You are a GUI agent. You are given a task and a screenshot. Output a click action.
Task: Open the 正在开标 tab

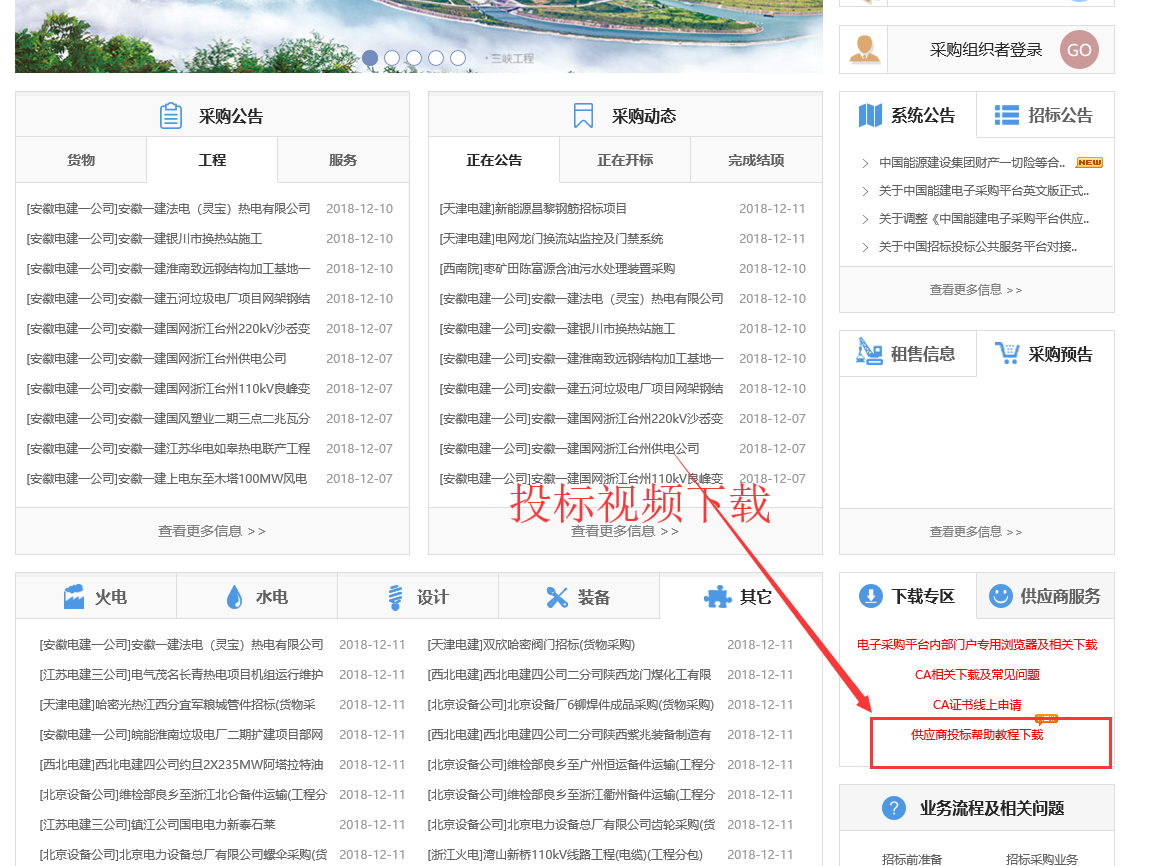(625, 160)
